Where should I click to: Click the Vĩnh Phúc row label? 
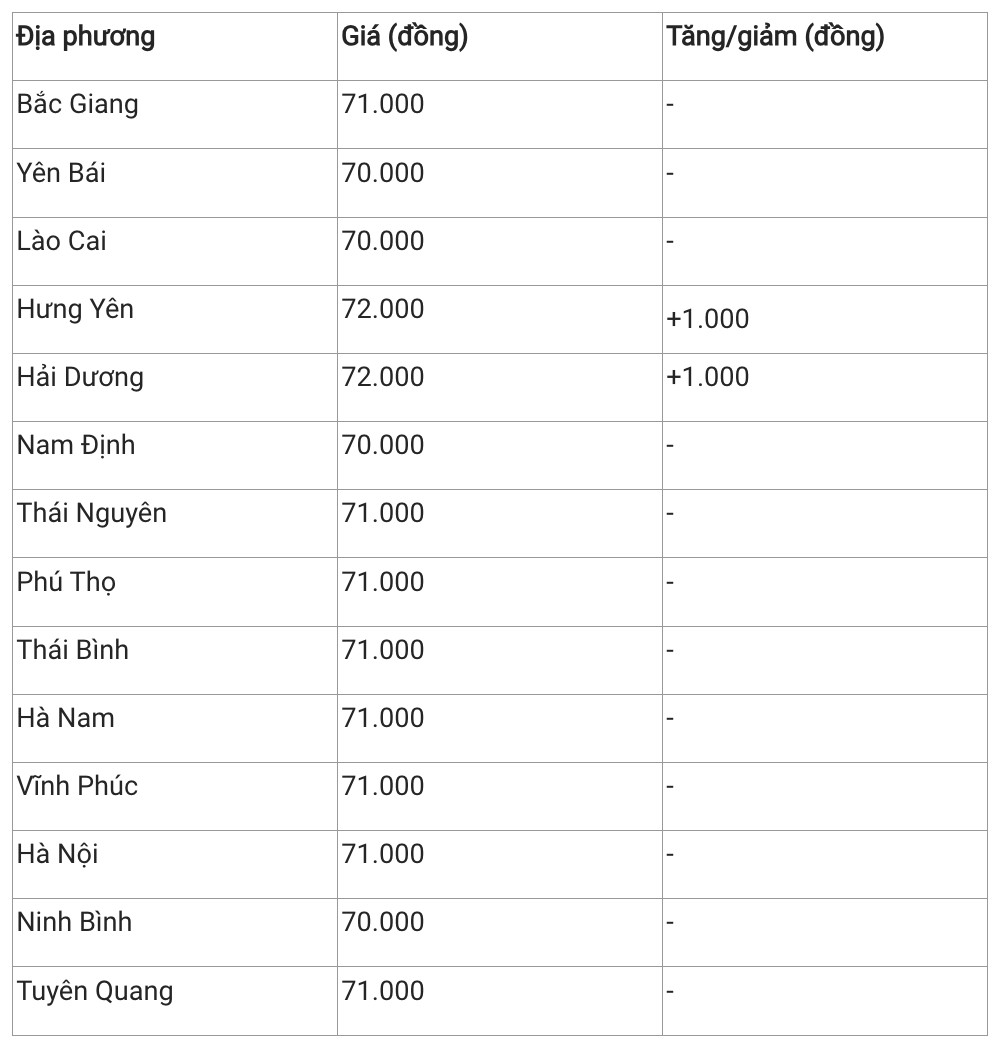(x=77, y=786)
